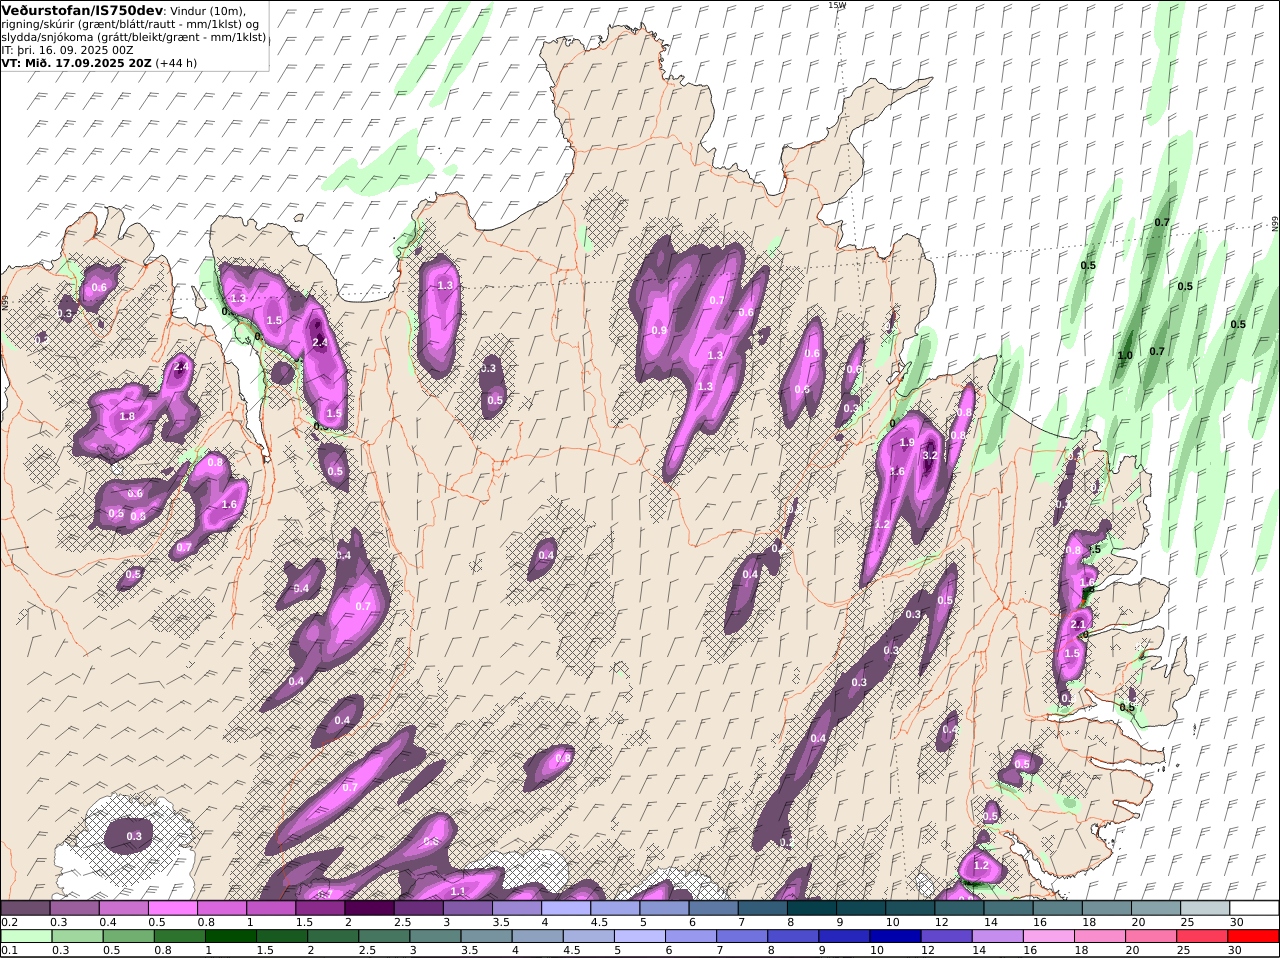1280x958 pixels.
Task: Click the Veðurstofan/IS750dev title text
Action: tap(83, 10)
